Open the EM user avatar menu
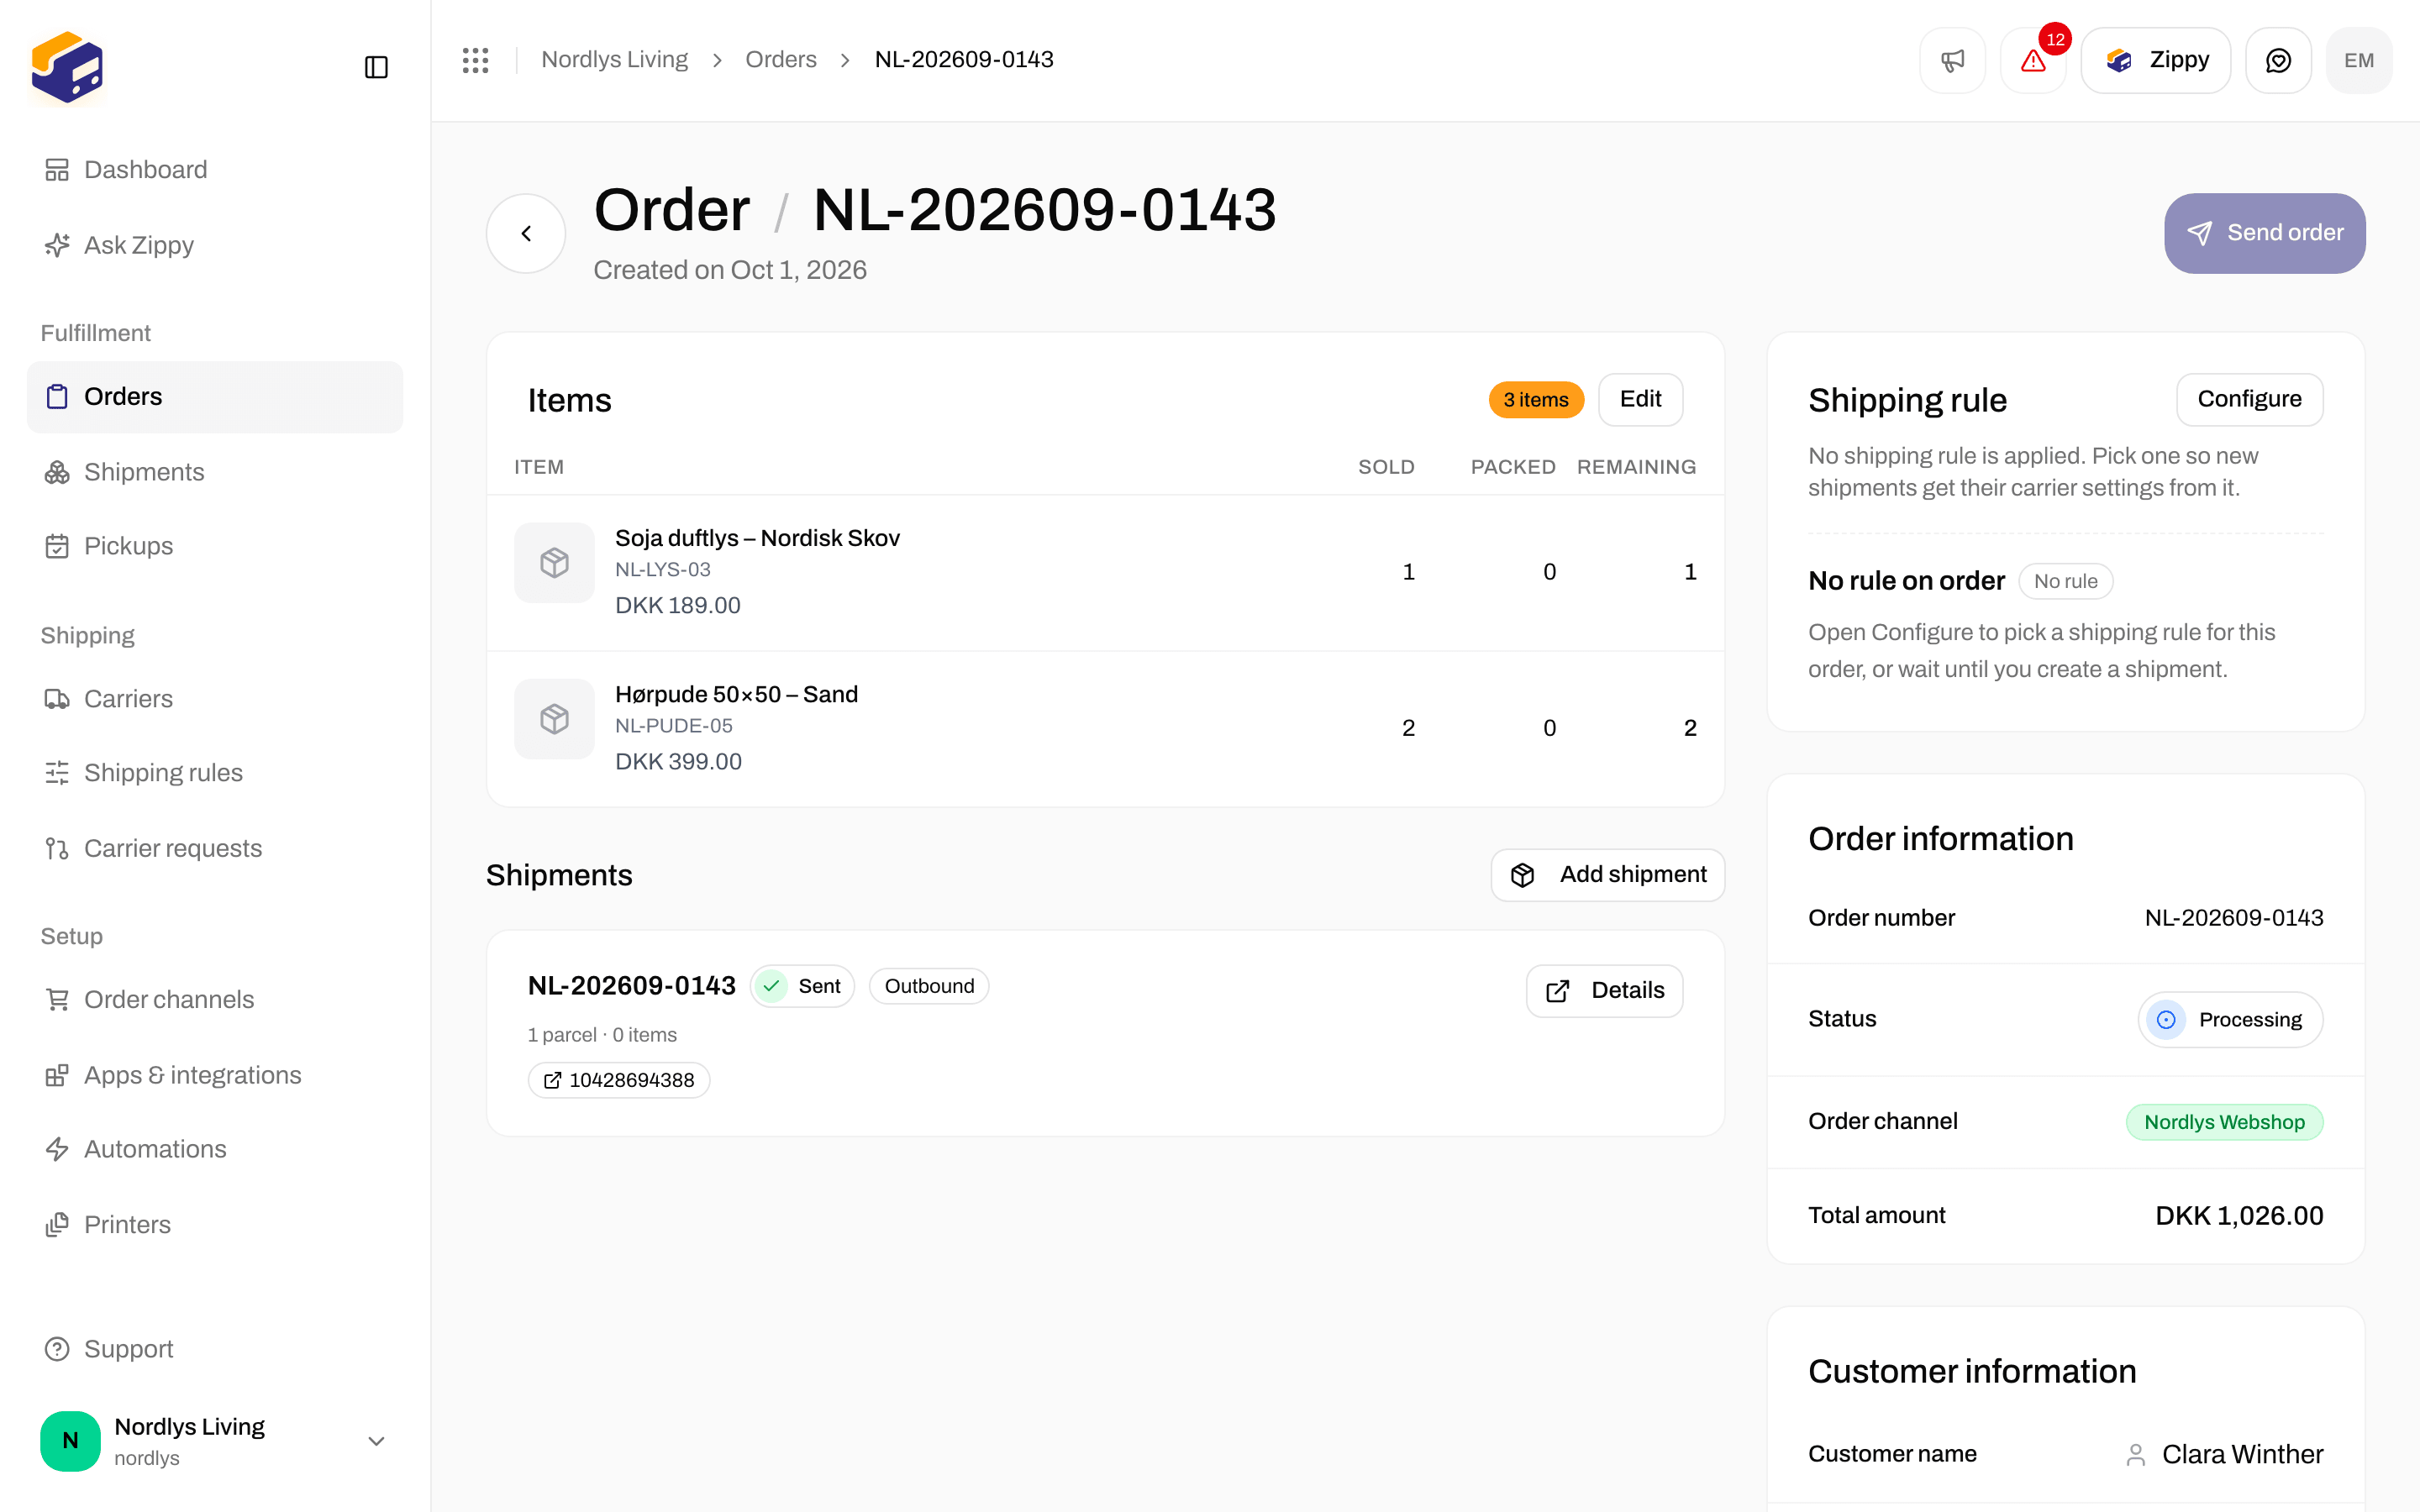 [2359, 60]
